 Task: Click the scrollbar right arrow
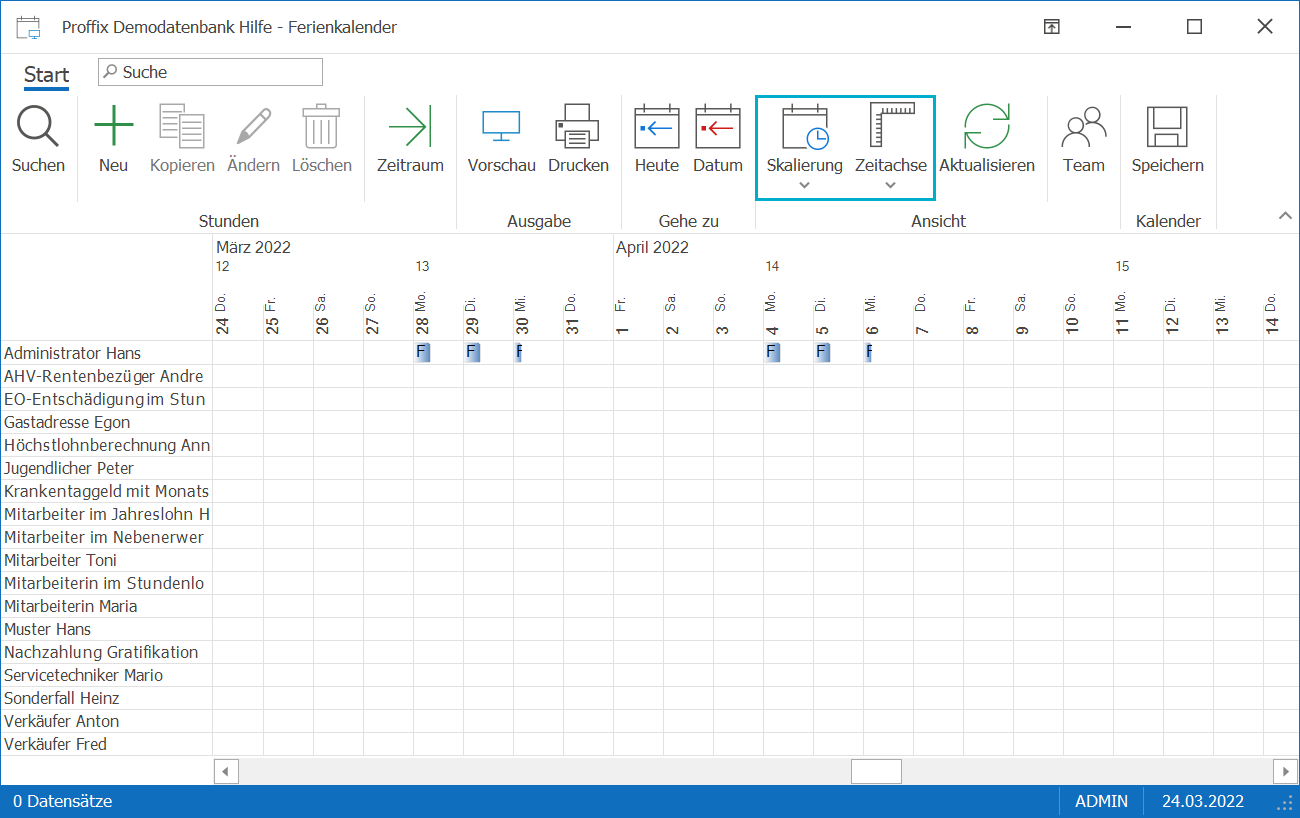(1285, 771)
